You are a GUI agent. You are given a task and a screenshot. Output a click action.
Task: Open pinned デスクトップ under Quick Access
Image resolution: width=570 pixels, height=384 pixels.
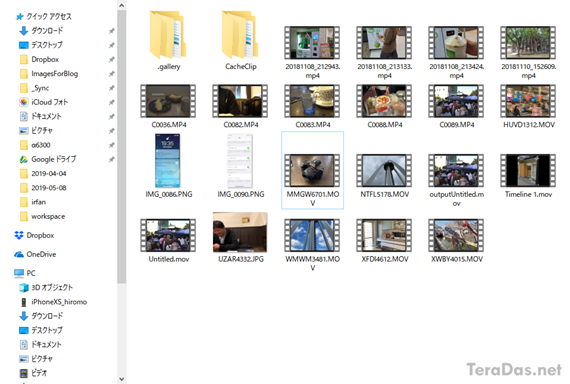(x=41, y=45)
